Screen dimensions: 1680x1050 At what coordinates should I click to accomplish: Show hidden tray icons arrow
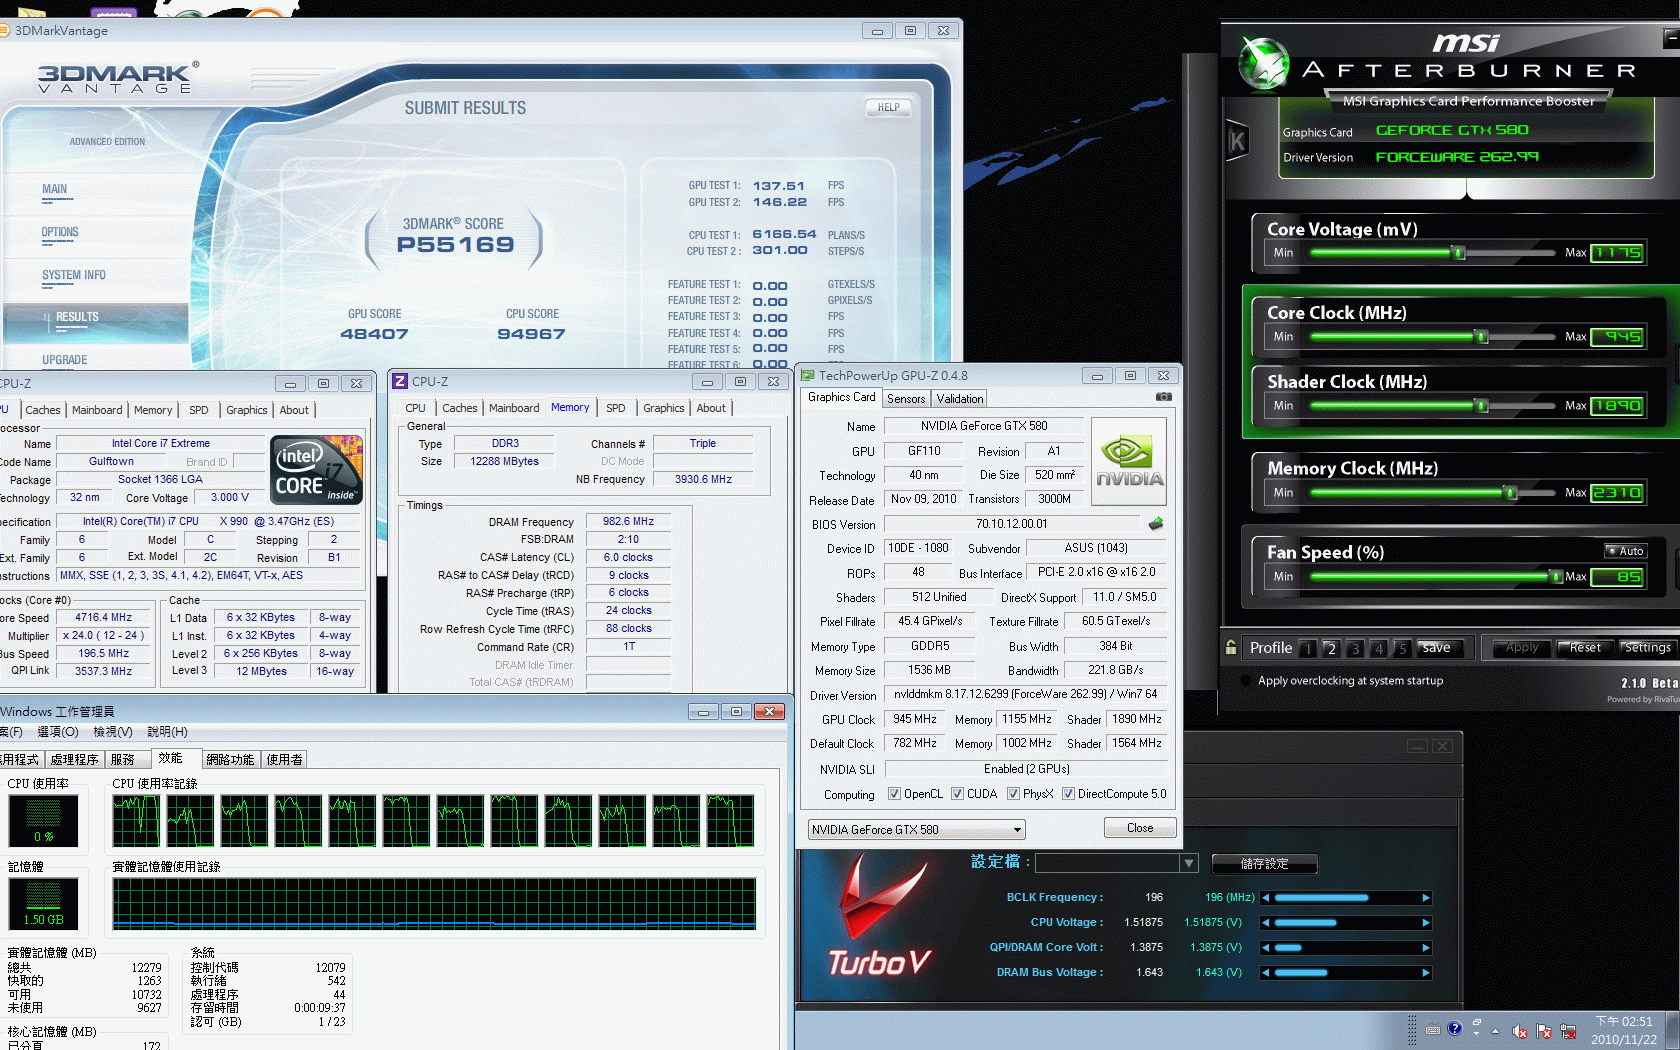(1496, 1031)
